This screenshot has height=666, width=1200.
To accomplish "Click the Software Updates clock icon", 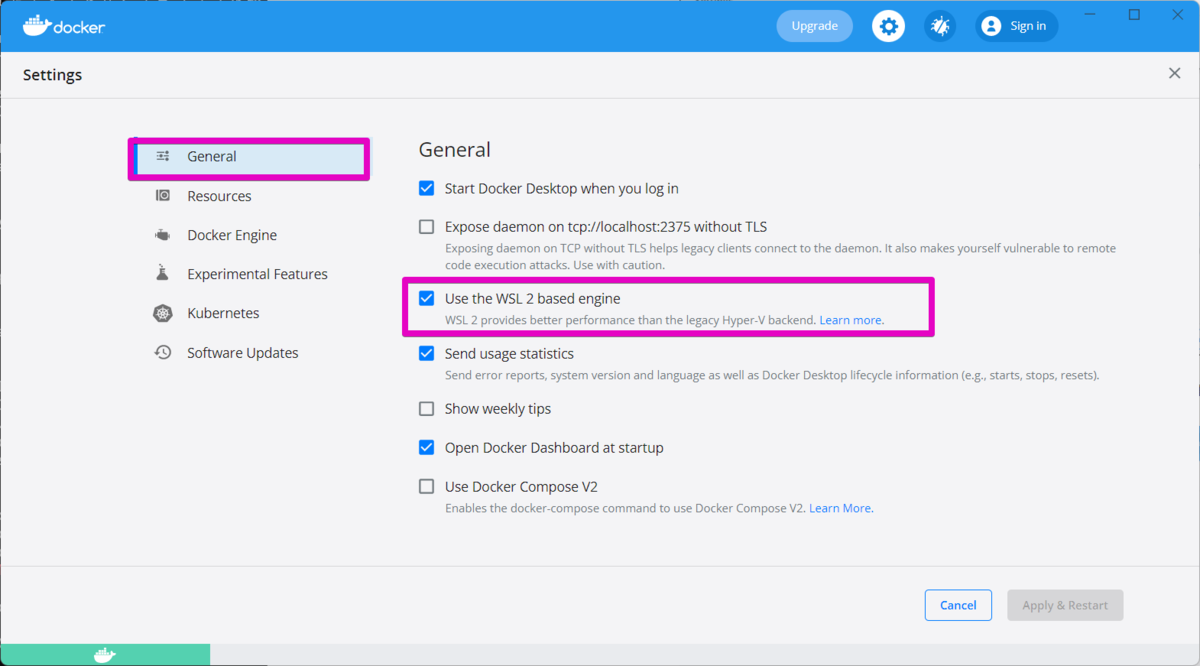I will coord(163,352).
